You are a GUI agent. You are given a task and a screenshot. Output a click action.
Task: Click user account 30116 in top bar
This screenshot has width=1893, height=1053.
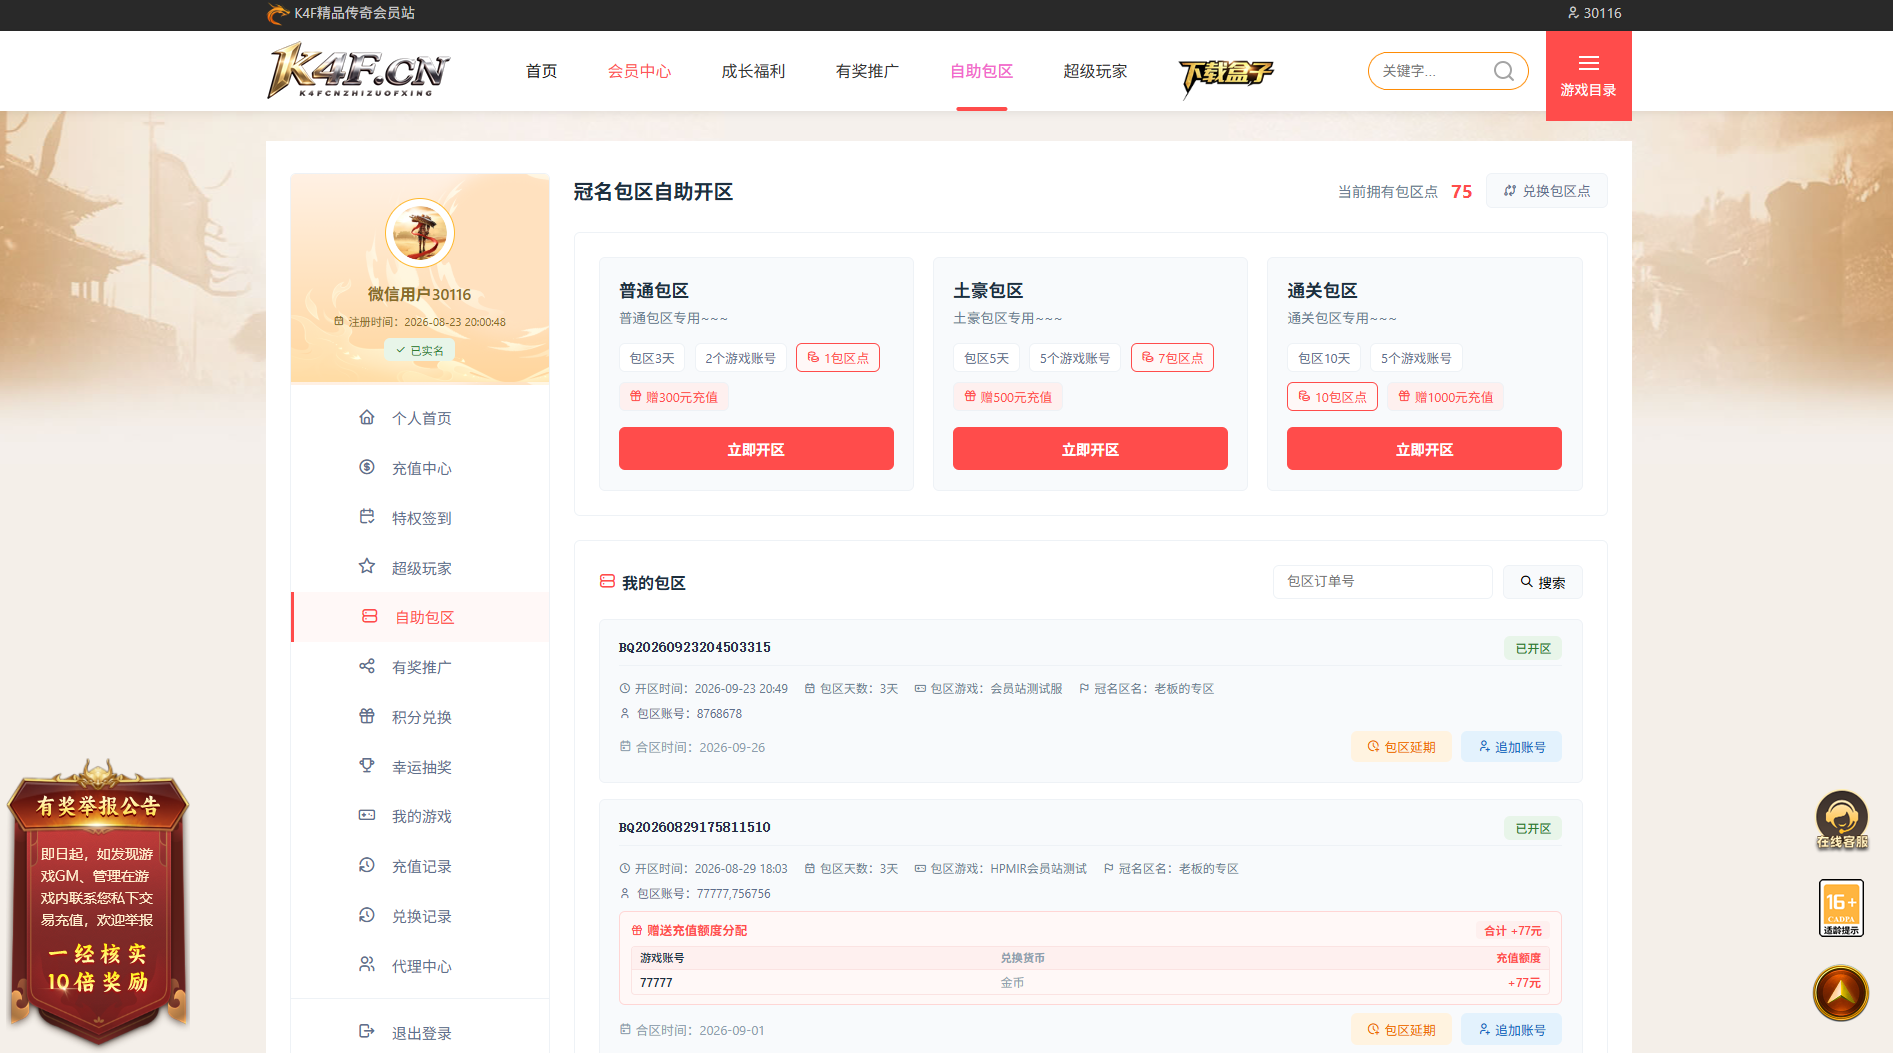(1594, 13)
